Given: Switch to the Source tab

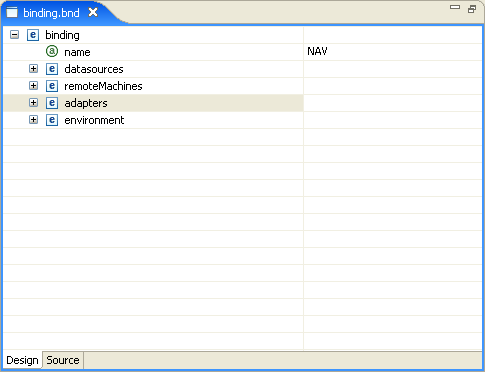Looking at the screenshot, I should pyautogui.click(x=63, y=360).
